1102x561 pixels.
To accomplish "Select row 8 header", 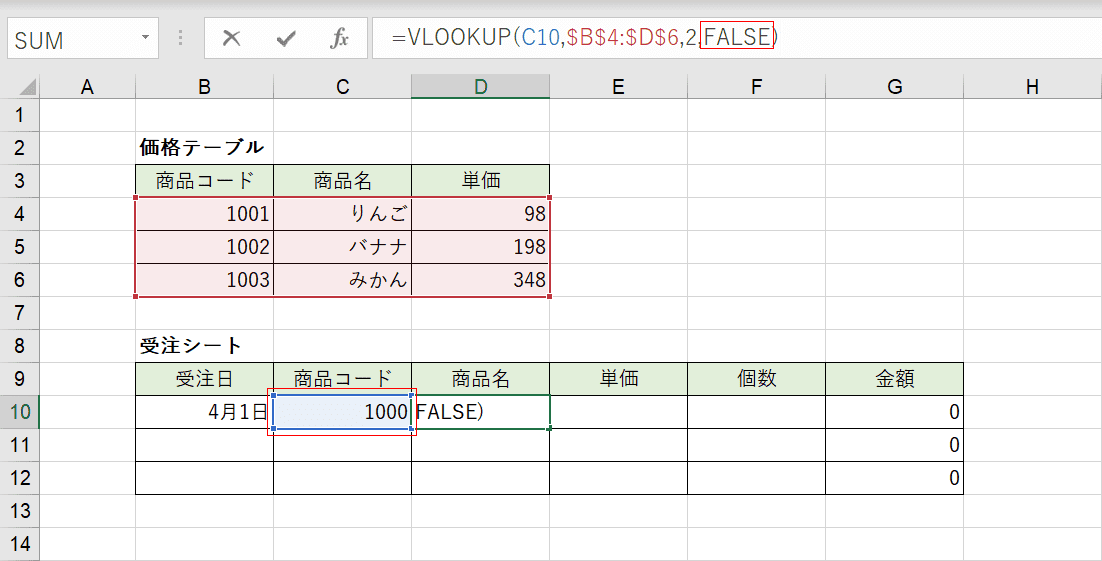I will click(x=20, y=346).
